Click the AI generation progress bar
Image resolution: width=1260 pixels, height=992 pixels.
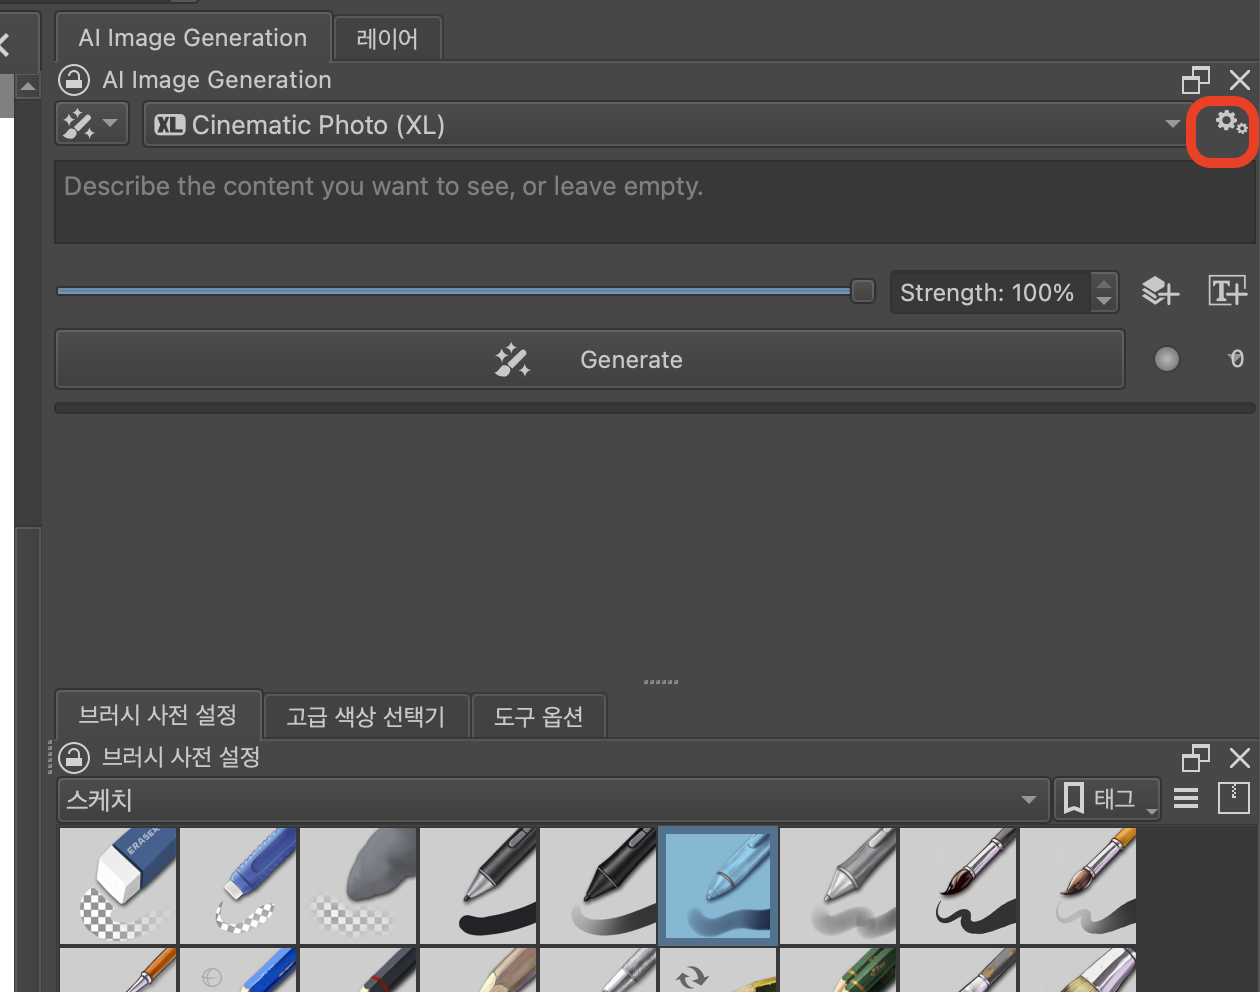click(x=654, y=408)
